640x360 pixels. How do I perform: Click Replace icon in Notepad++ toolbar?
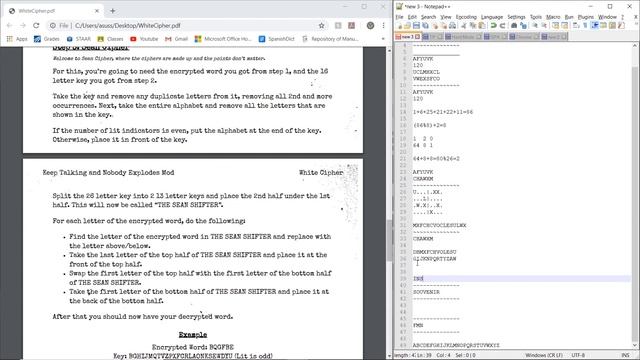coord(523,26)
